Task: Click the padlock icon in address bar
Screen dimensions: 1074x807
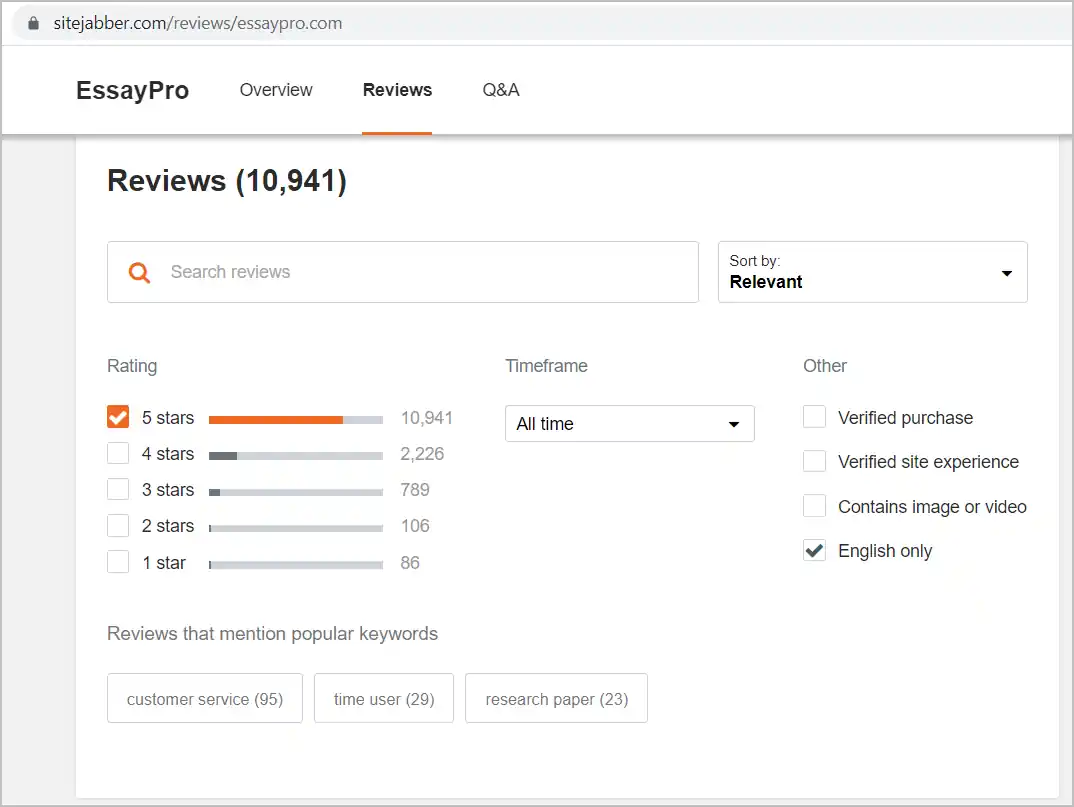Action: [x=33, y=23]
